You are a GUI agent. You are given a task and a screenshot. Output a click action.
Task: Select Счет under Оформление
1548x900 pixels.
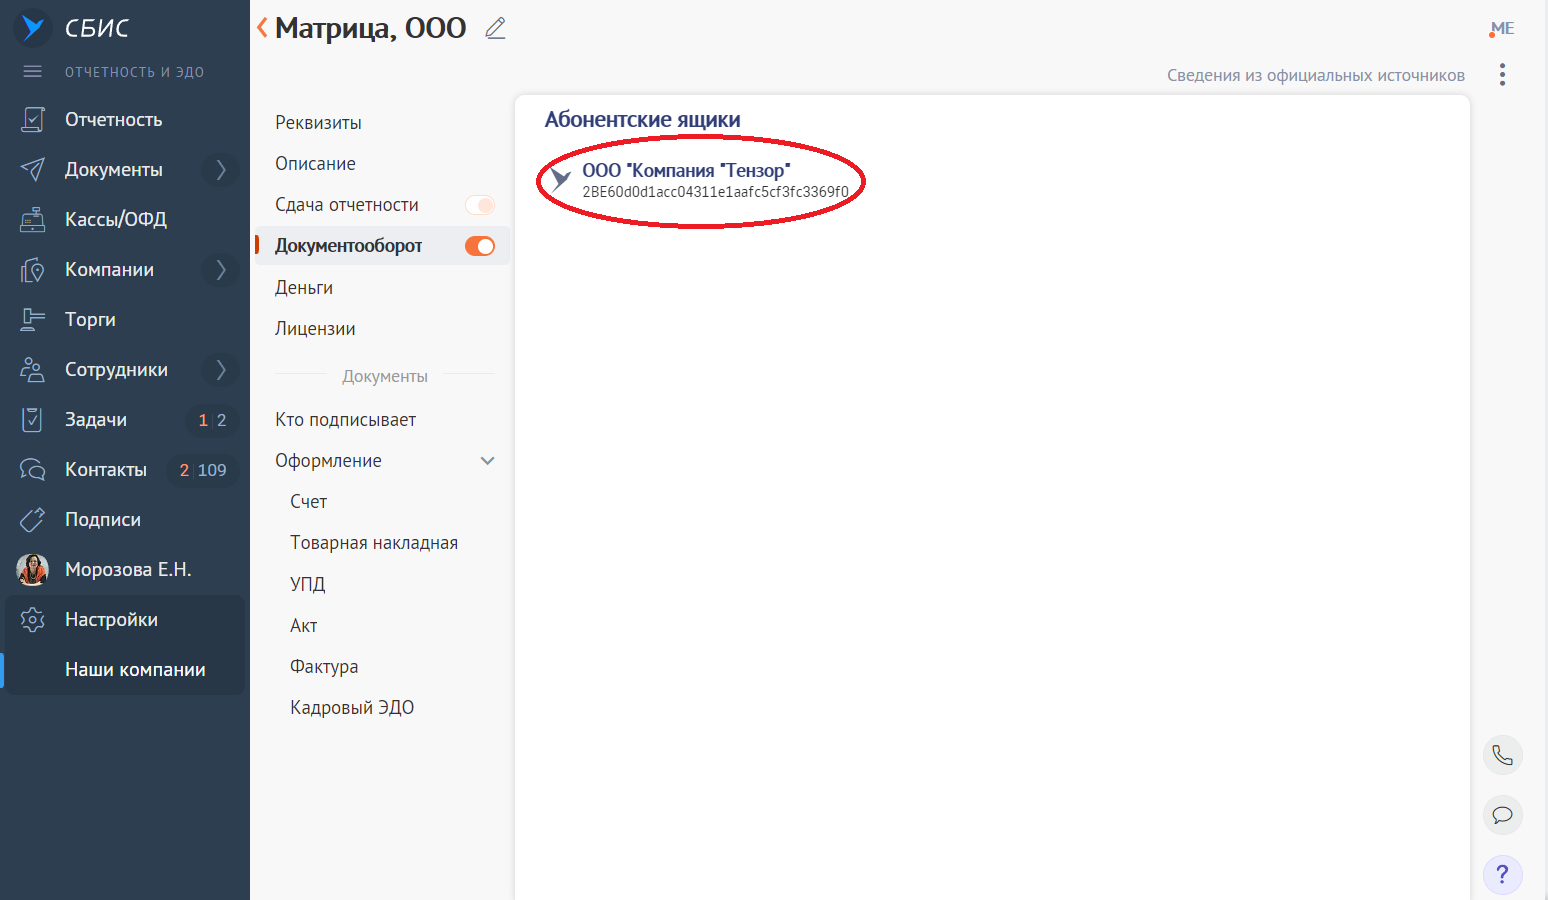(308, 501)
